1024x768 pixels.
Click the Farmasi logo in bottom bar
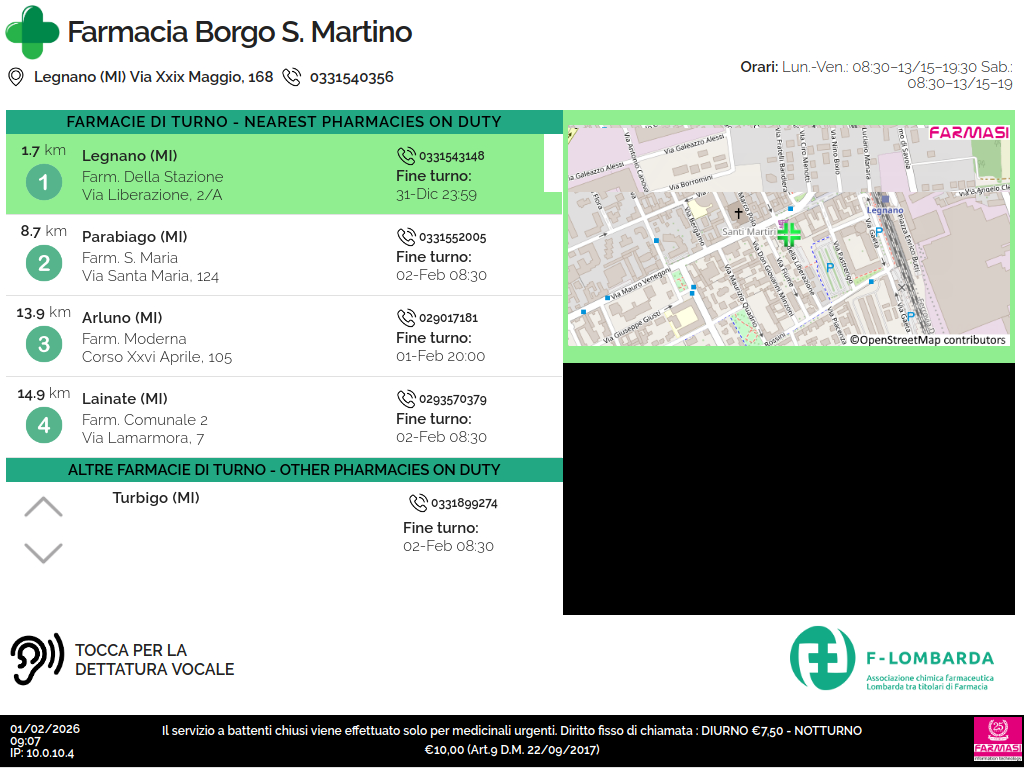(x=997, y=740)
